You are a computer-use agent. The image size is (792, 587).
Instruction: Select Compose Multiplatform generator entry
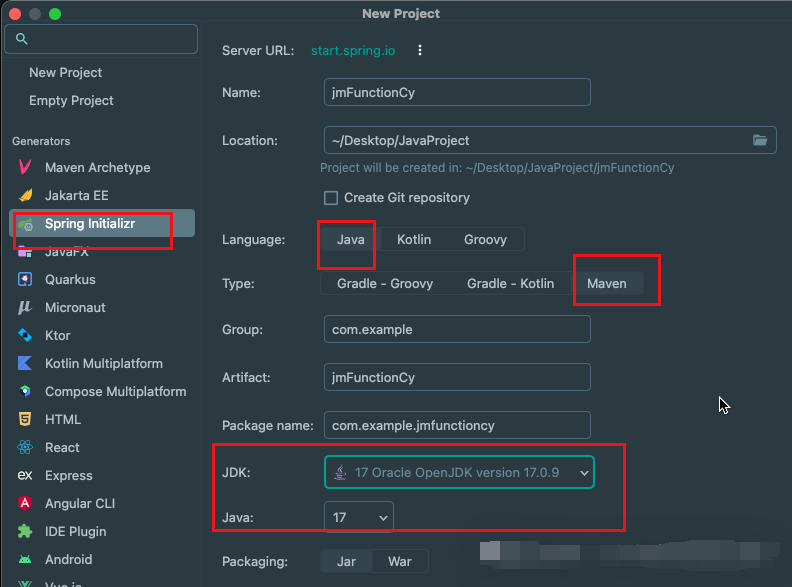[x=116, y=392]
